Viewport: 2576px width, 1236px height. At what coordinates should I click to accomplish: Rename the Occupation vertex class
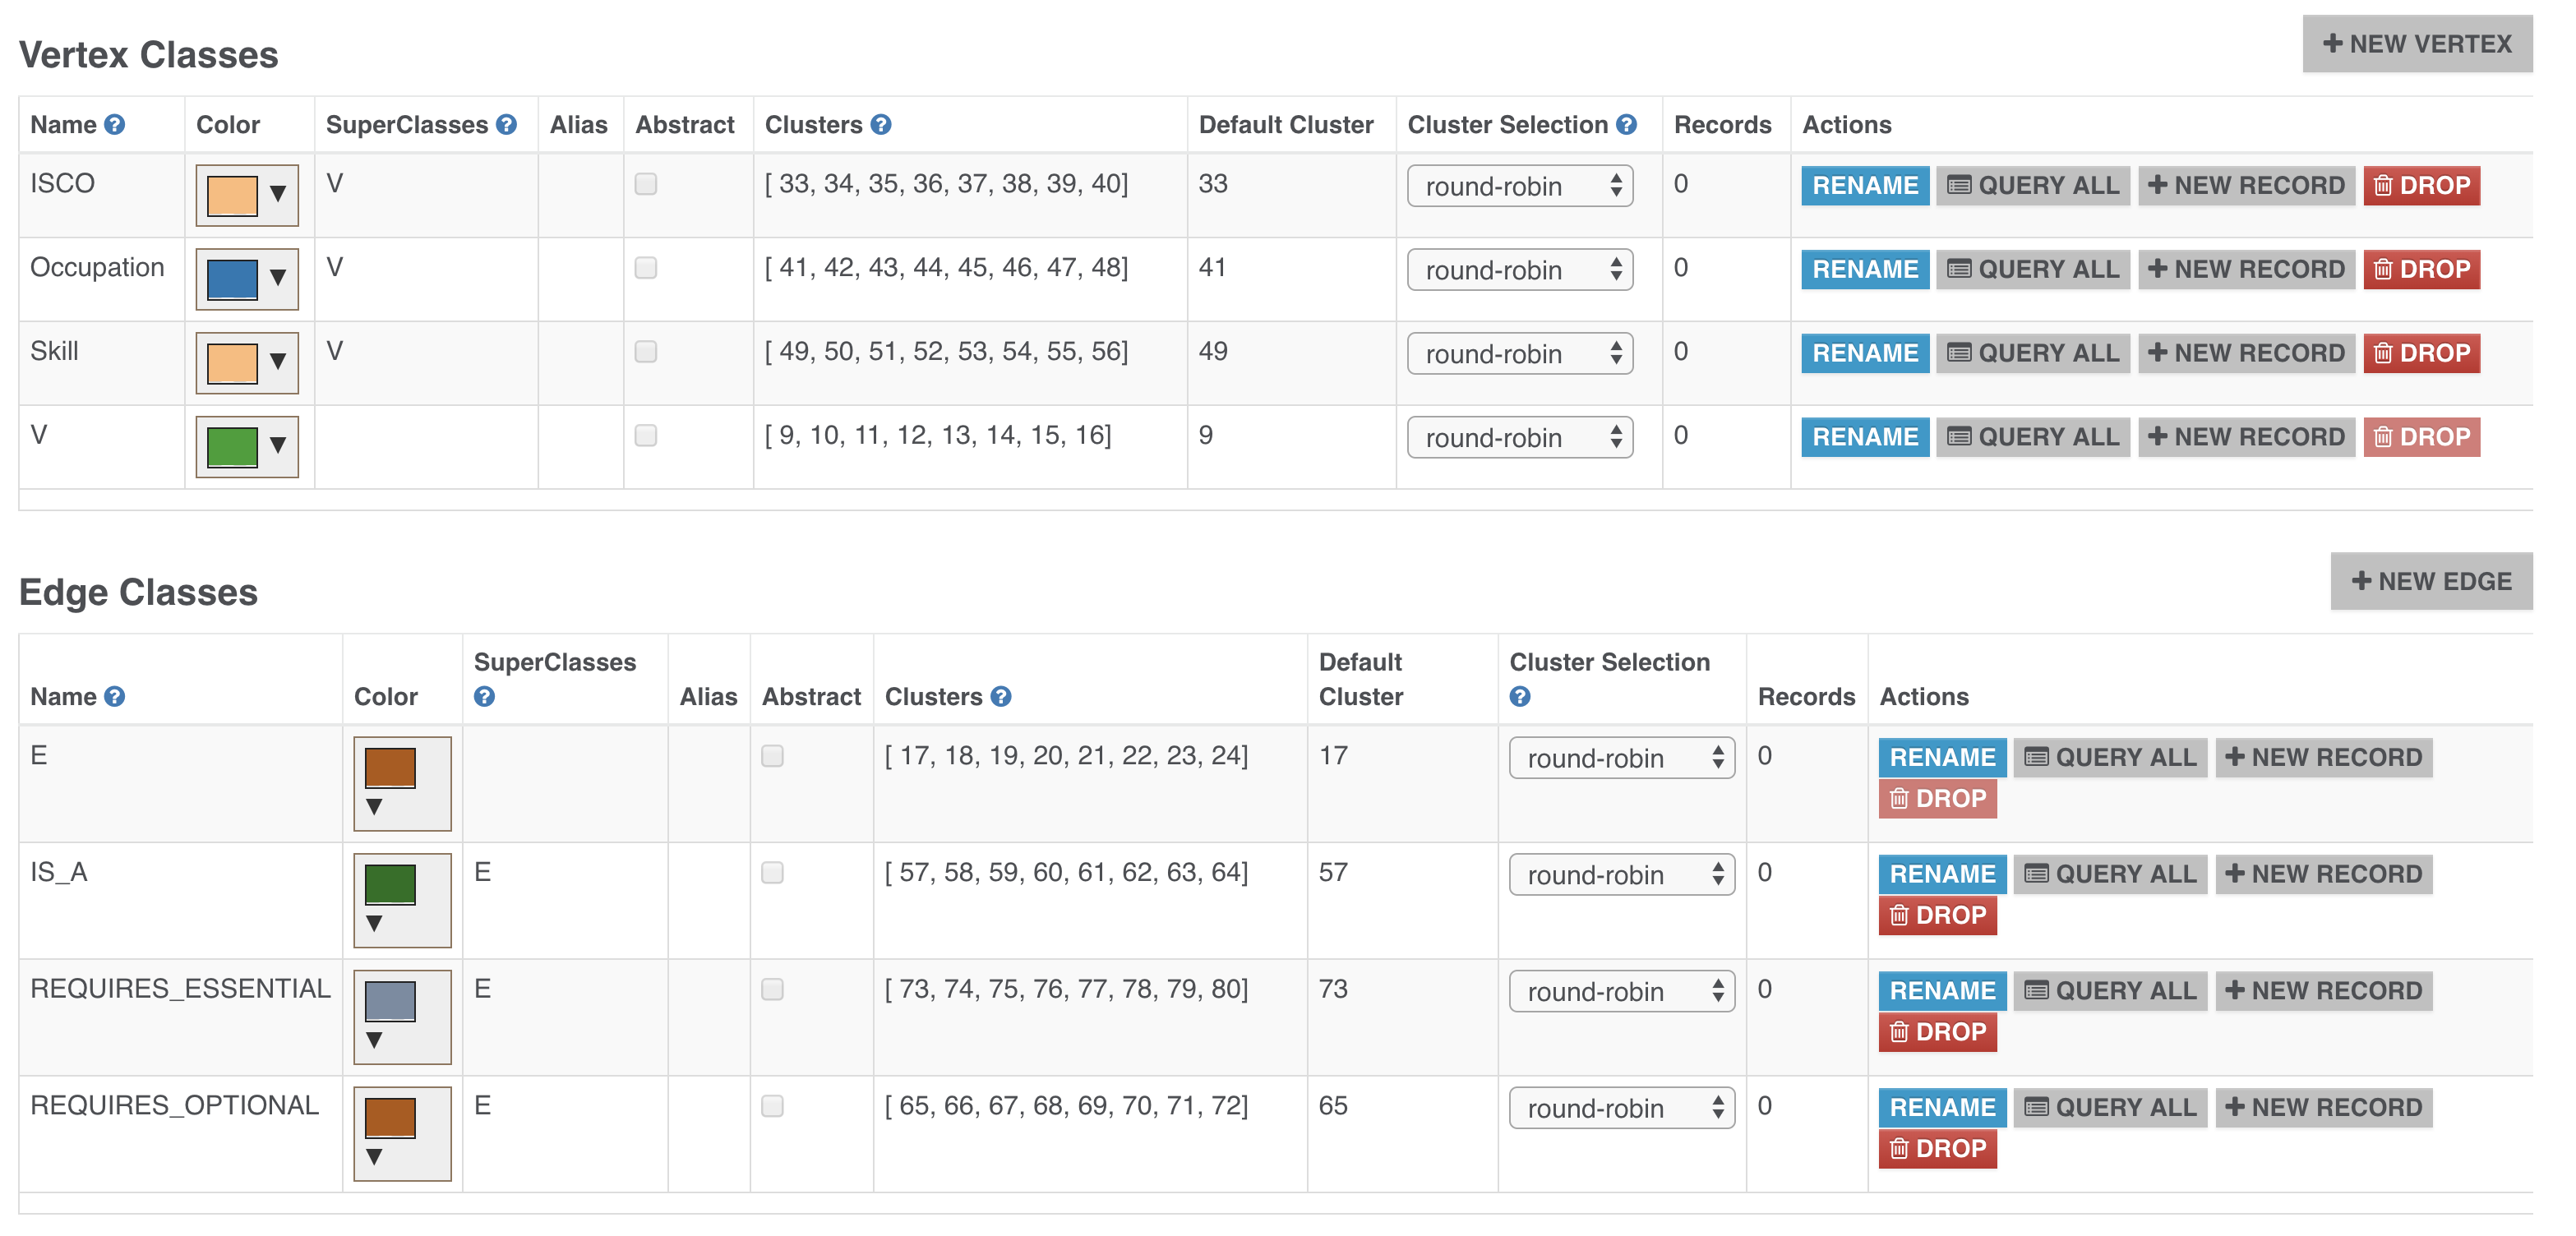1865,270
